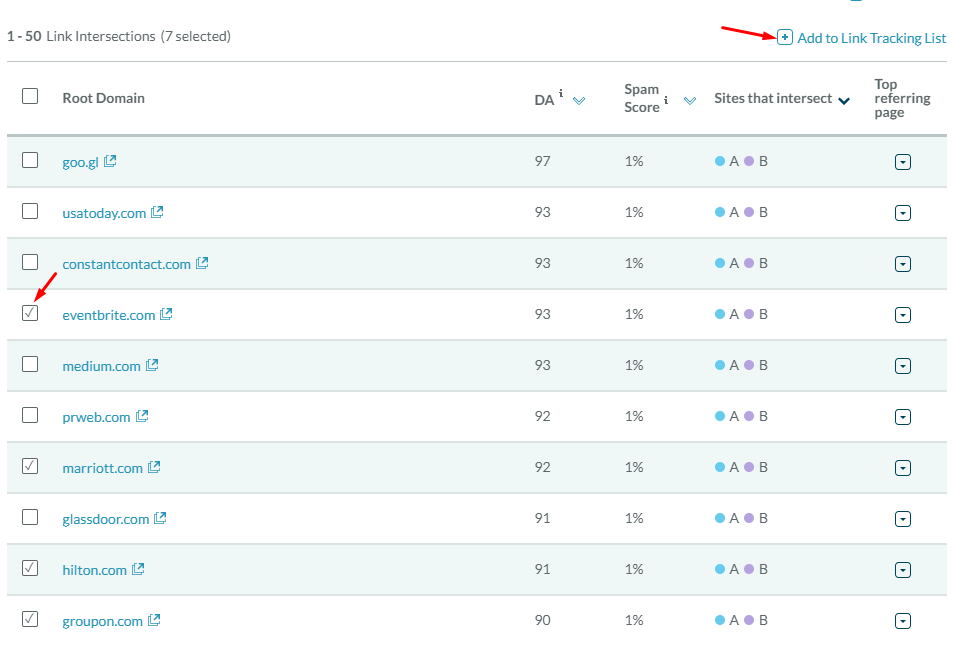
Task: Open hilton.com via the external link icon
Action: pyautogui.click(x=139, y=569)
